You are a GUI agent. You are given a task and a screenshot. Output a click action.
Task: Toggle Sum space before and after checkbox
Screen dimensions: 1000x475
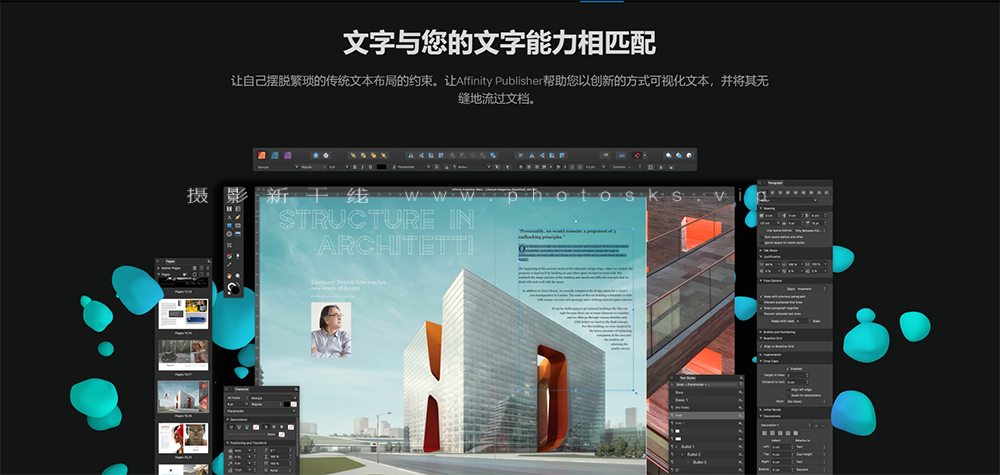761,237
